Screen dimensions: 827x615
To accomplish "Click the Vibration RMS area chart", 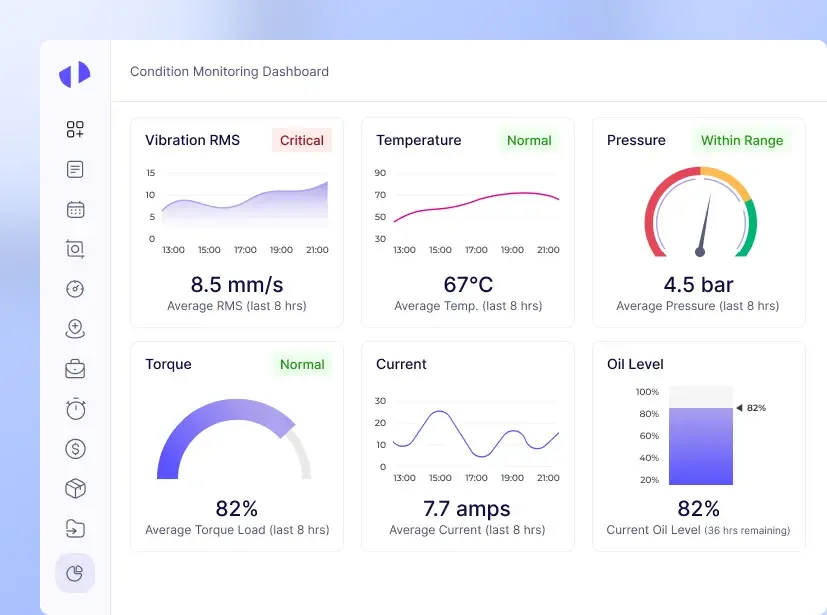I will click(x=245, y=205).
